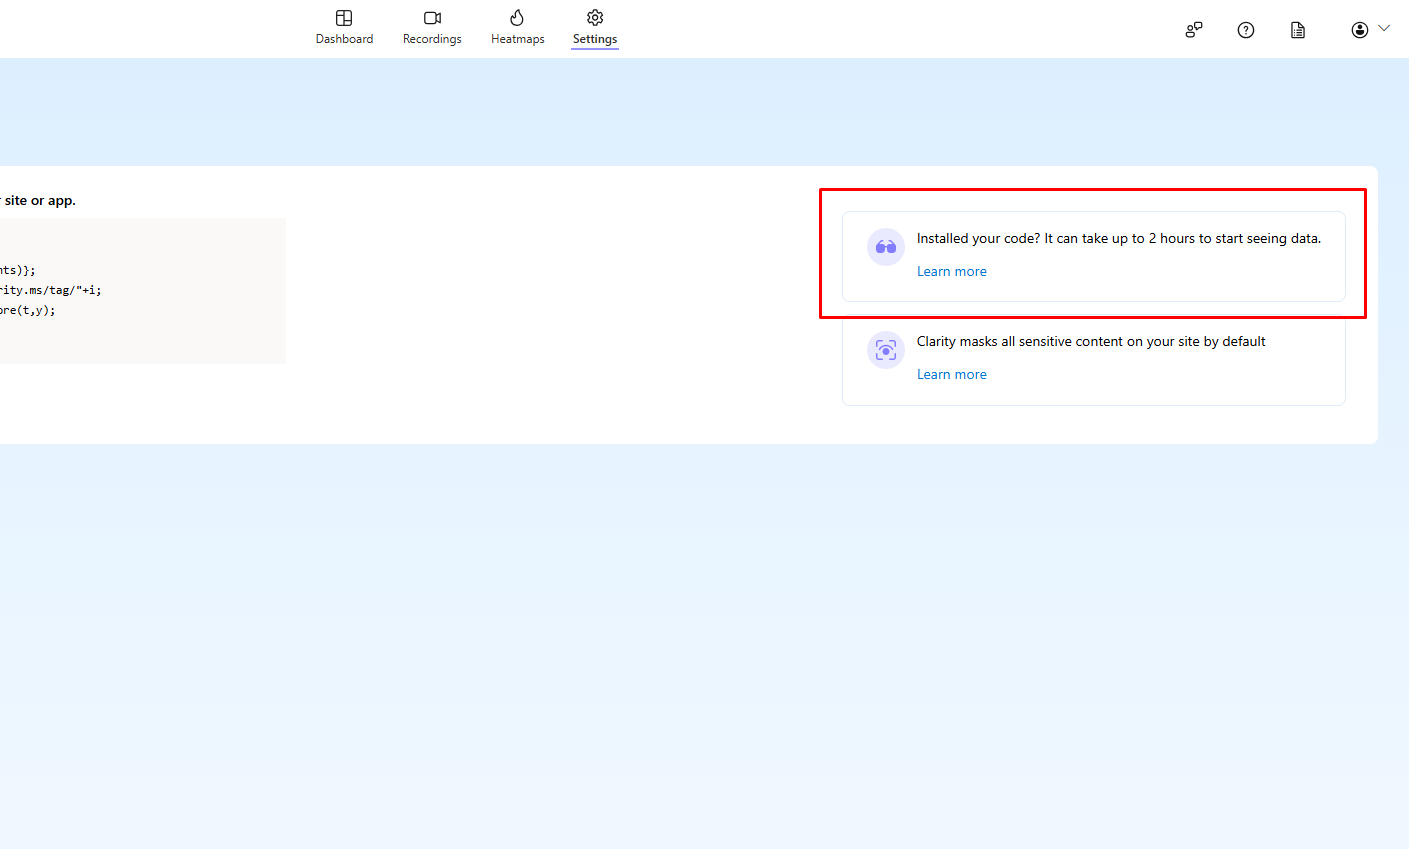
Task: Open the Dashboard tab
Action: tap(344, 28)
